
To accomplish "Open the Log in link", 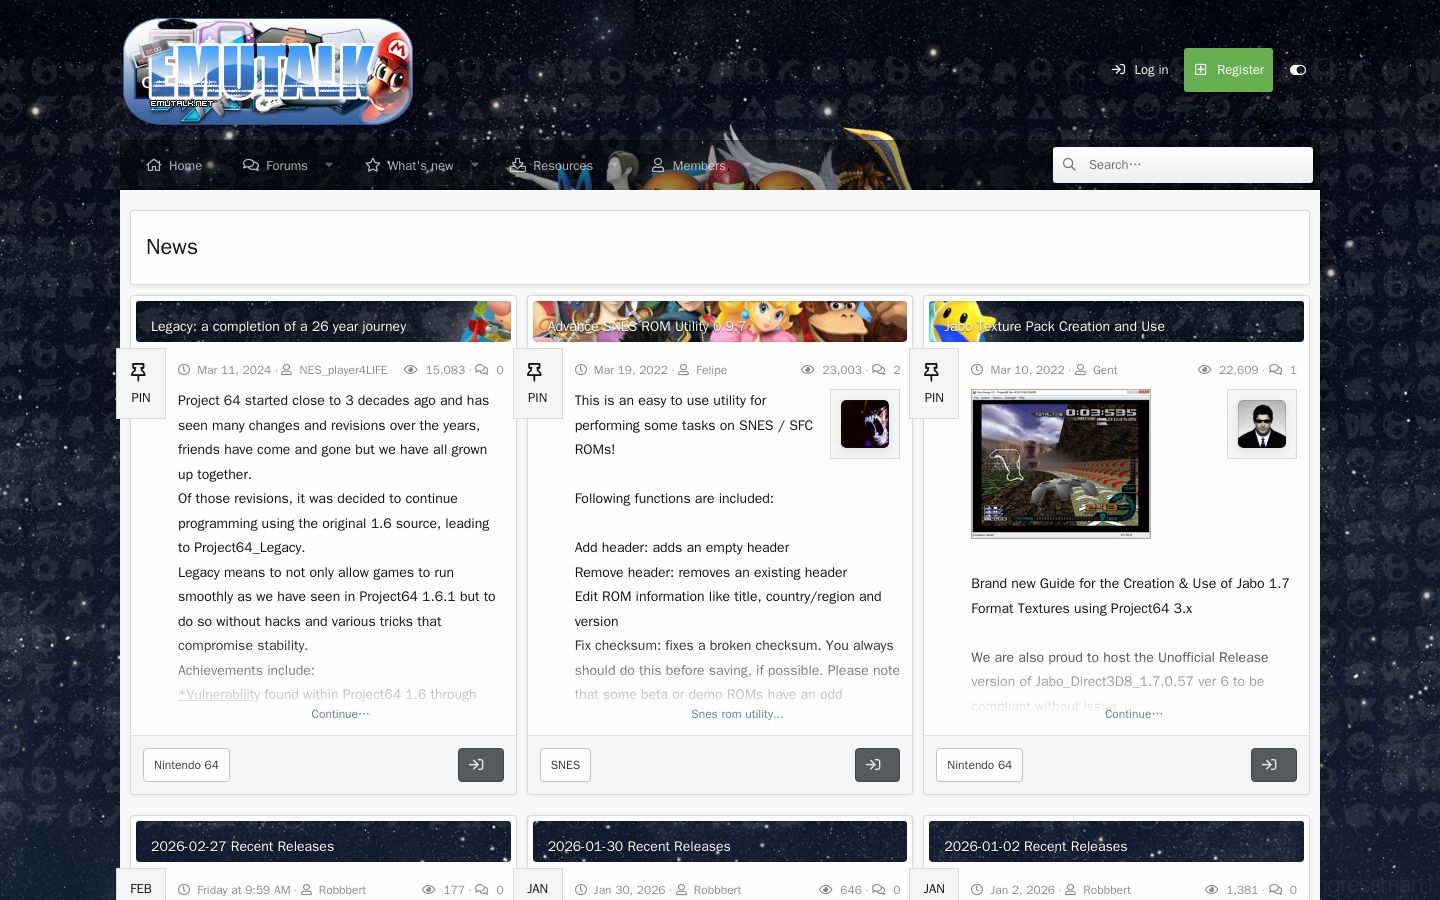I will [x=1140, y=70].
